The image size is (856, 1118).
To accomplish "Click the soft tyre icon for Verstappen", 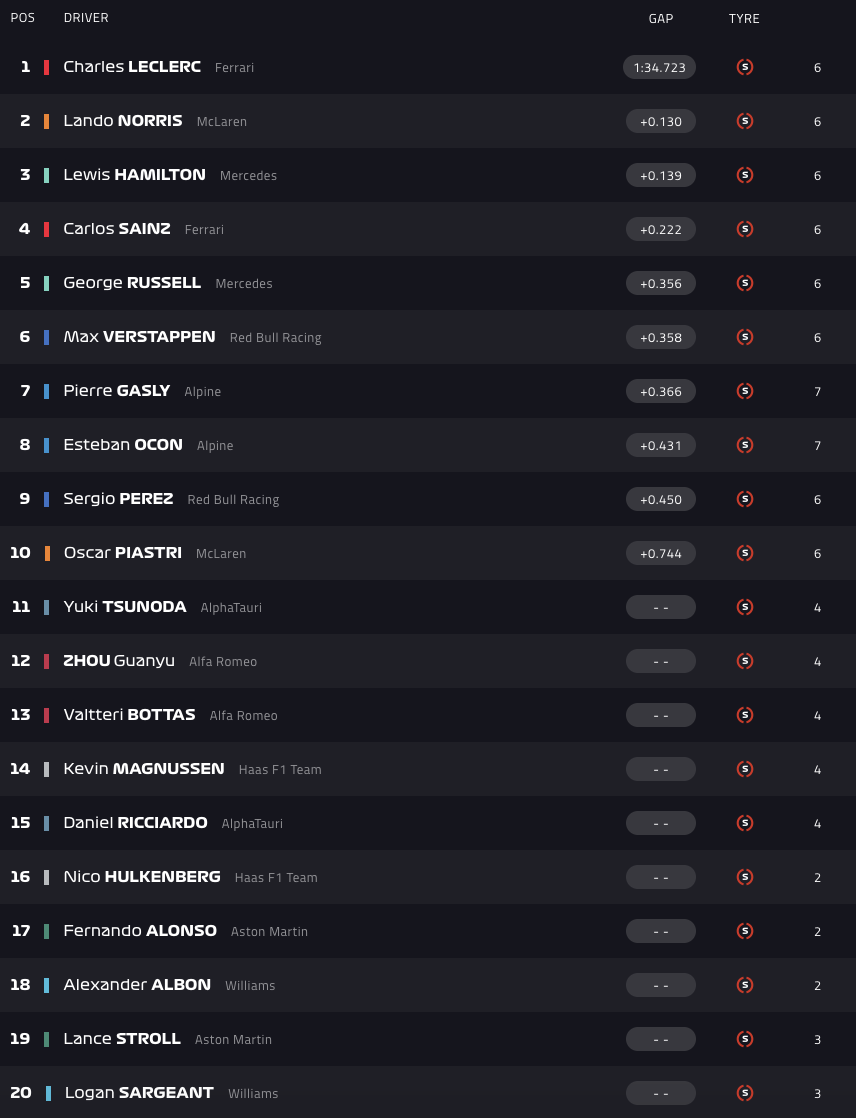I will (744, 337).
